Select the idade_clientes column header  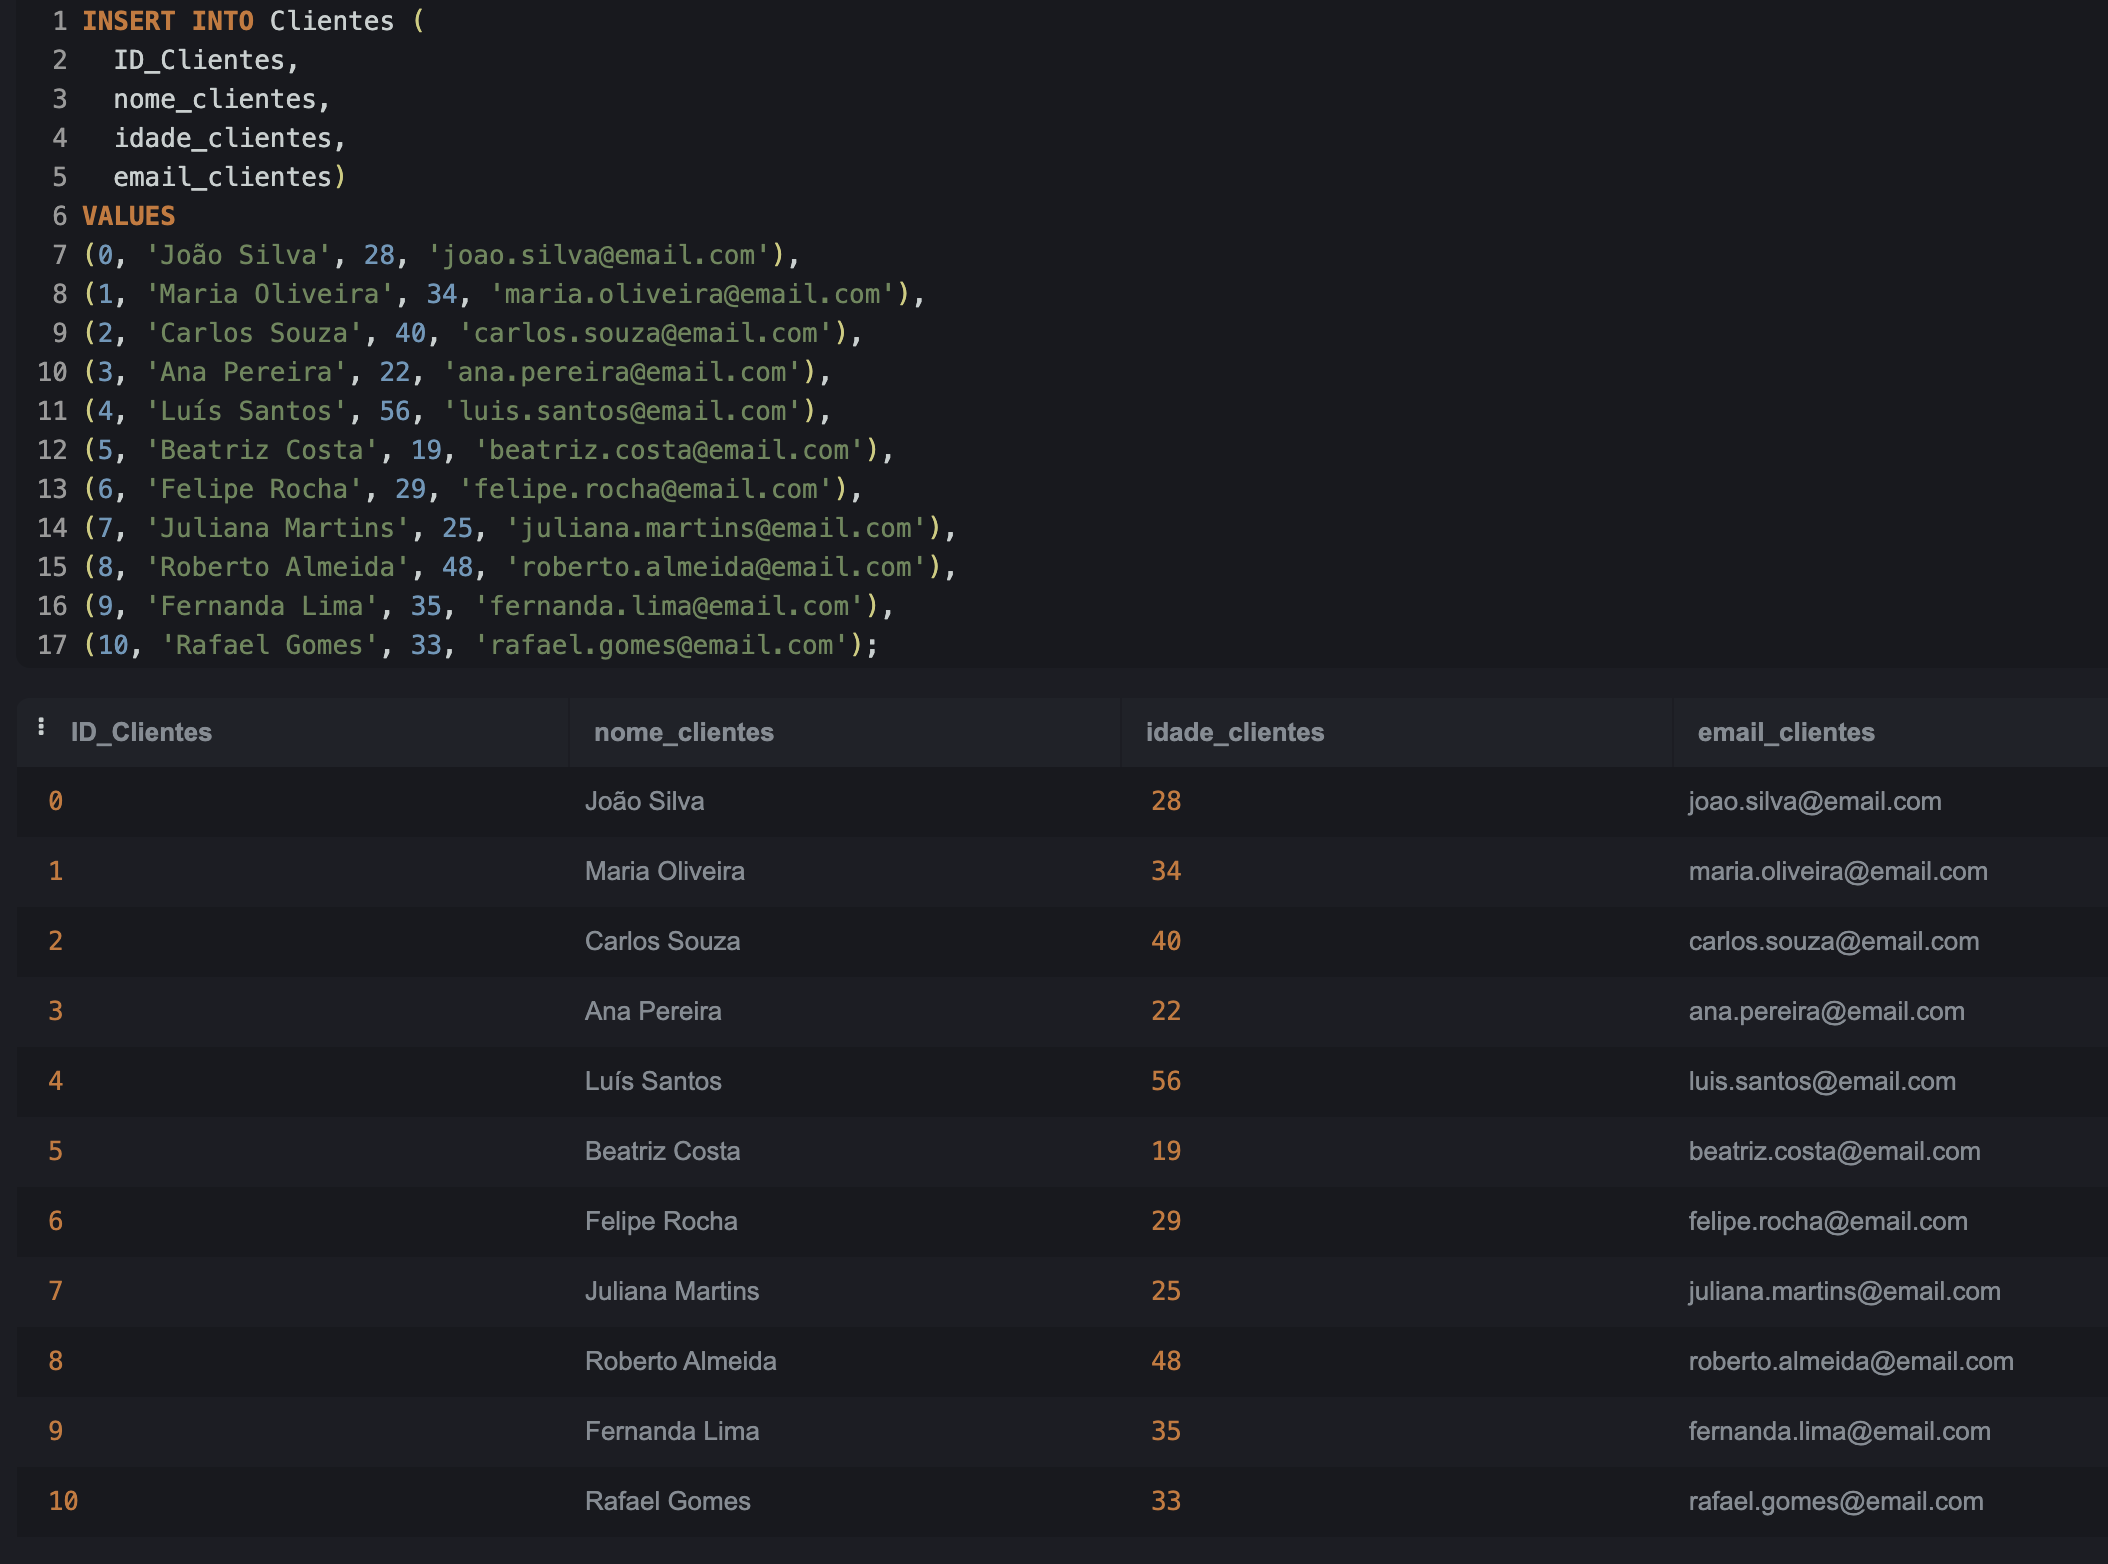(1235, 732)
